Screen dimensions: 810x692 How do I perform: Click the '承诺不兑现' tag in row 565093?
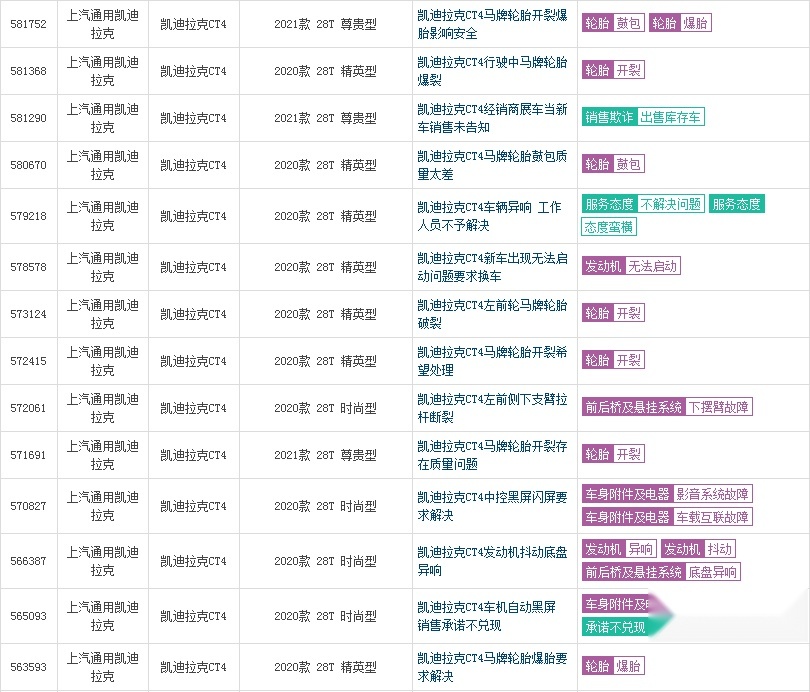[615, 627]
